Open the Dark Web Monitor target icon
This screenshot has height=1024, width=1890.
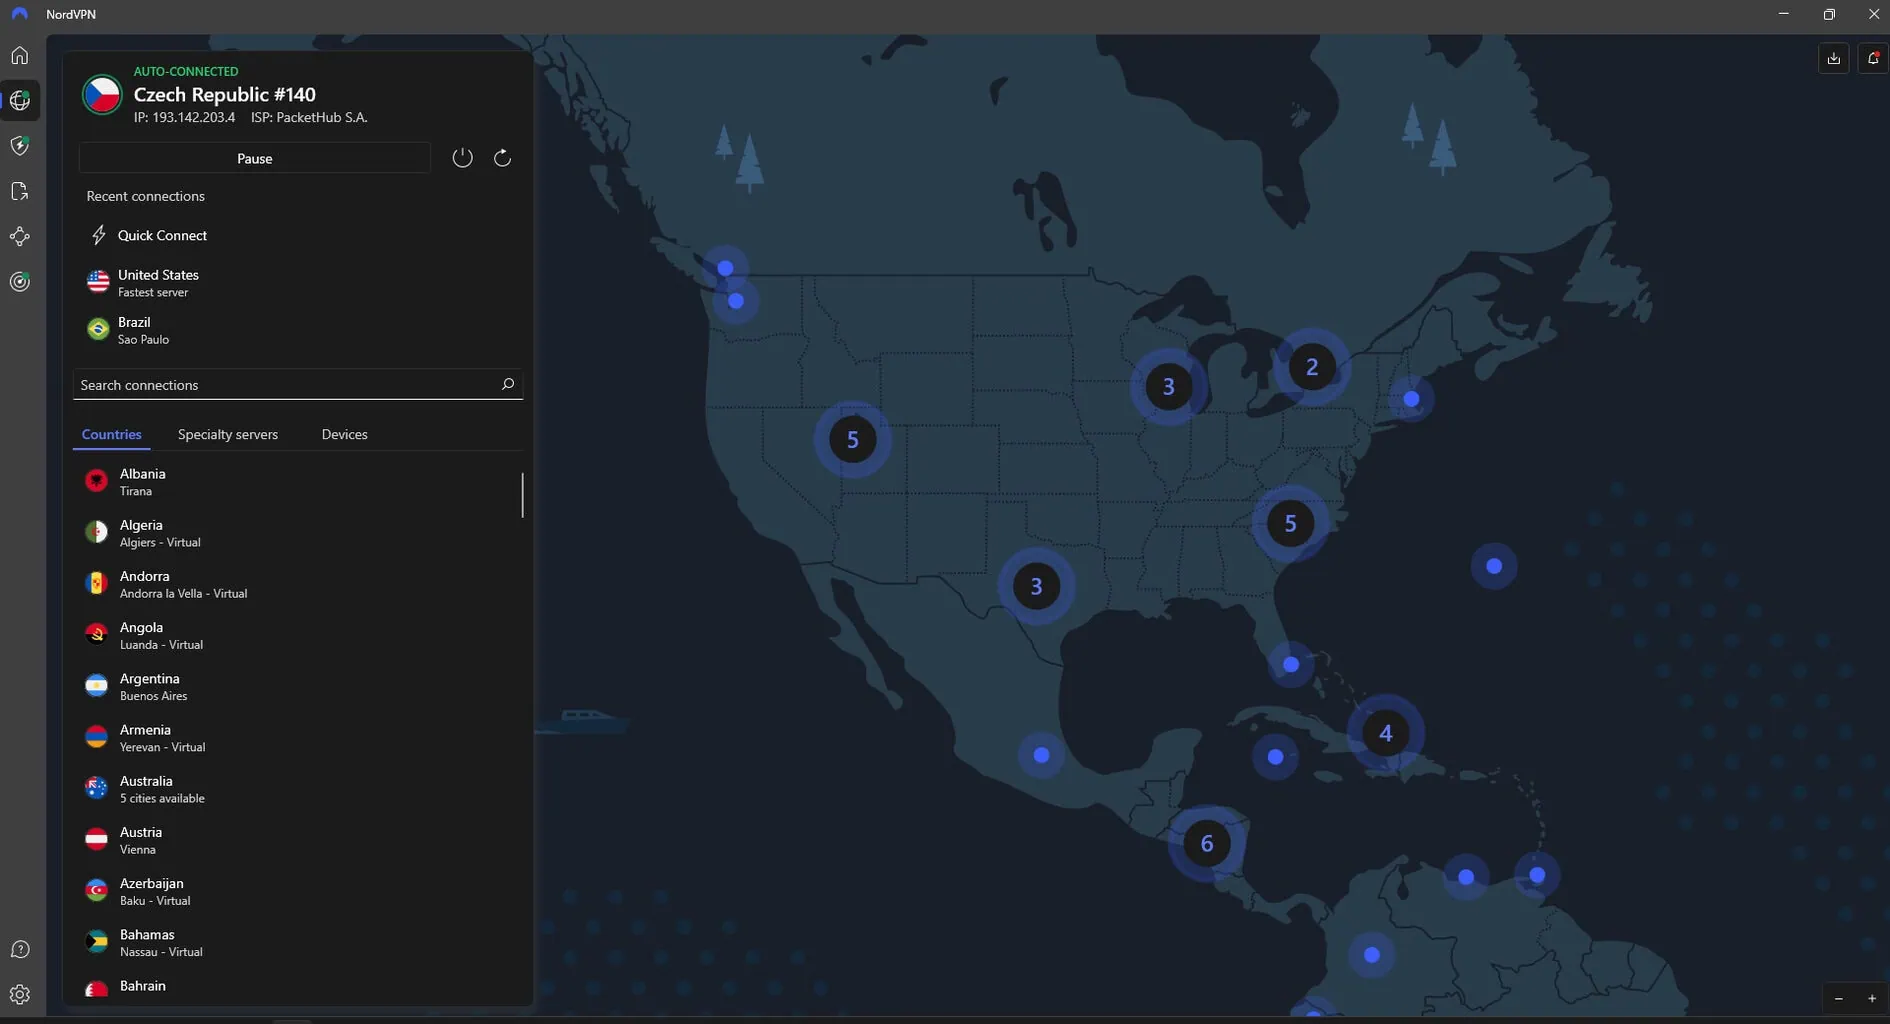click(20, 282)
